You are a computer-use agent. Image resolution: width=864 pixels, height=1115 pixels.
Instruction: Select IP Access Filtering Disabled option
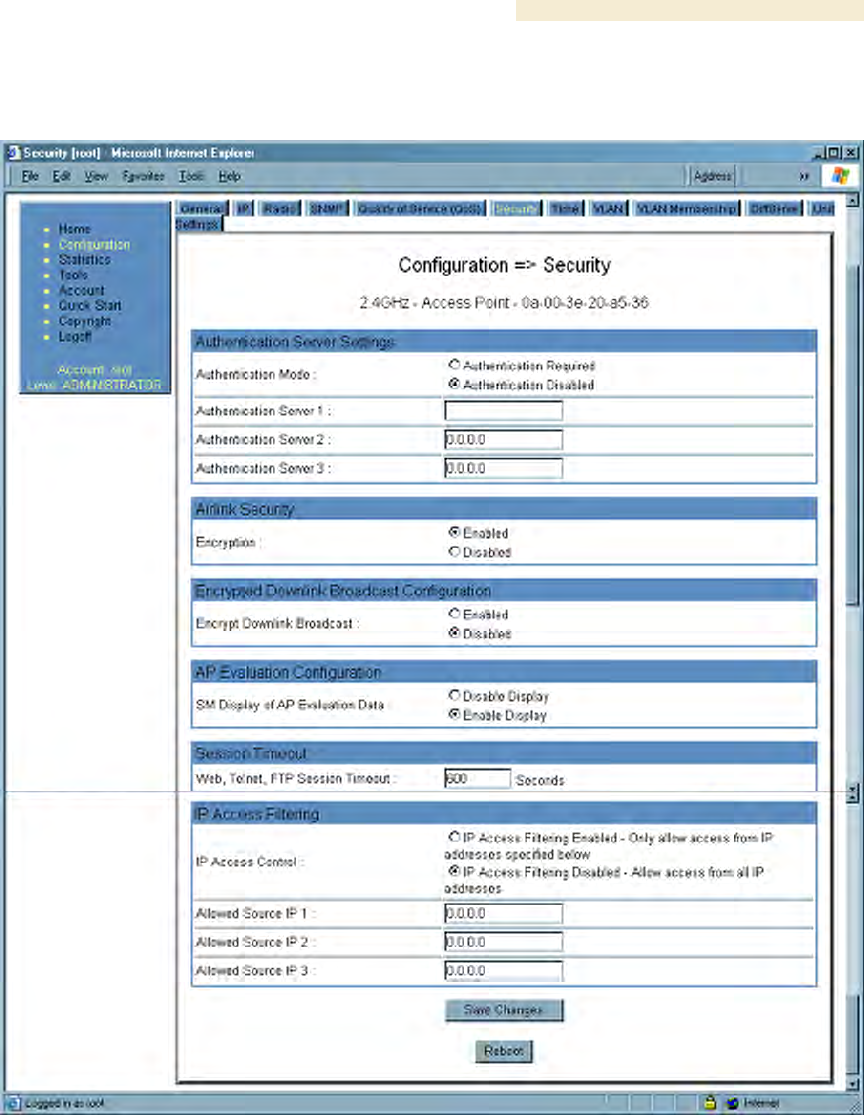[454, 870]
